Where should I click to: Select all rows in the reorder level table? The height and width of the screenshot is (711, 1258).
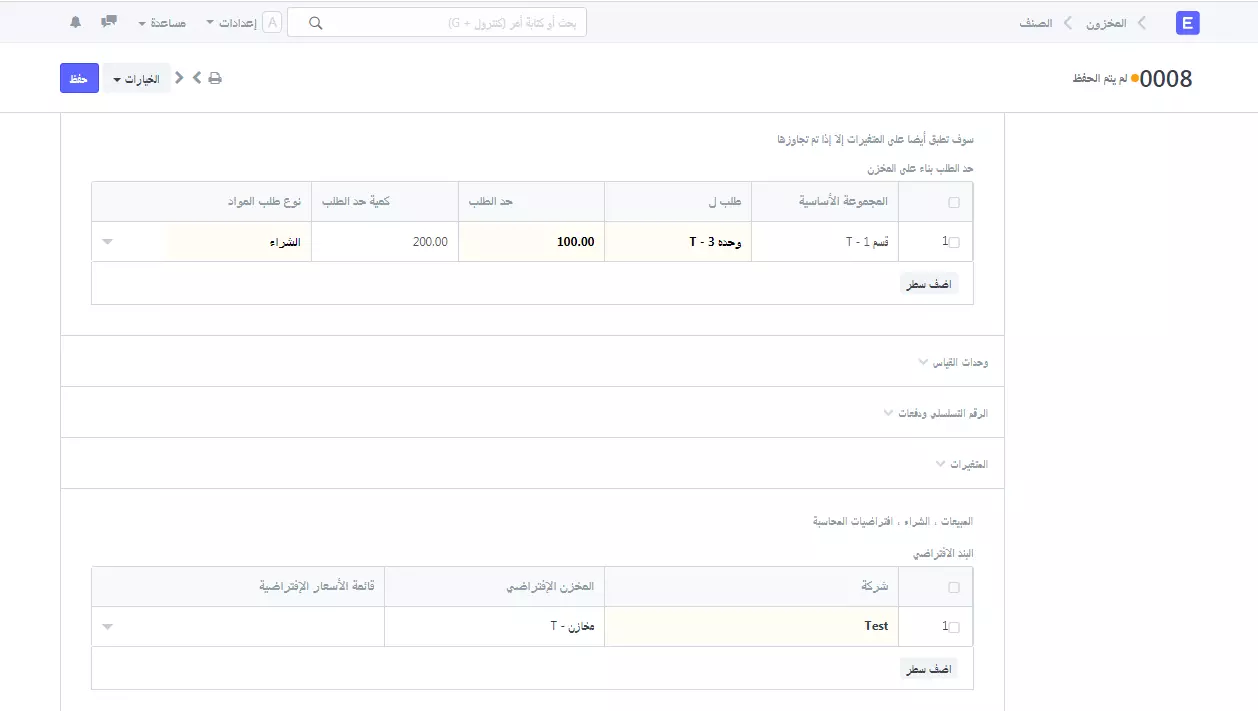pyautogui.click(x=953, y=202)
